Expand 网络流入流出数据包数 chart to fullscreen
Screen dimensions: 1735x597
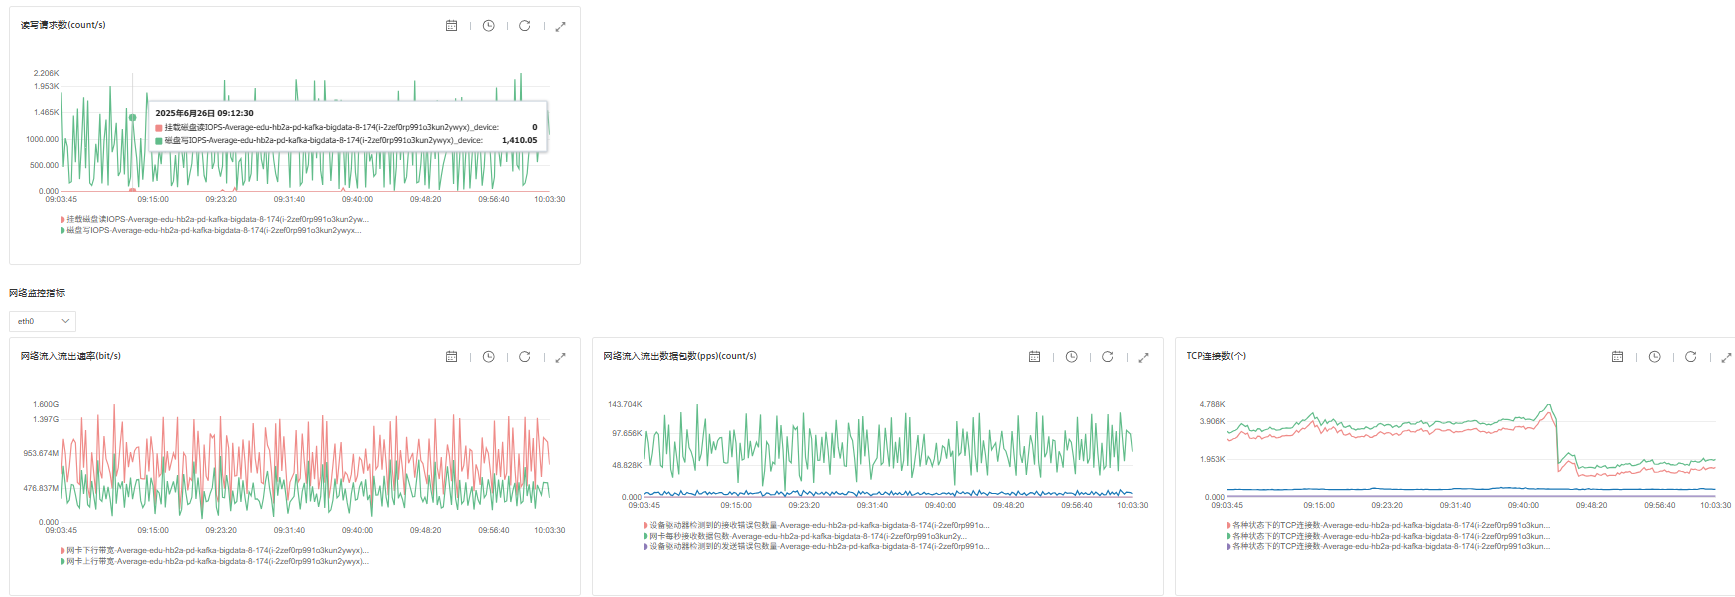[1143, 358]
